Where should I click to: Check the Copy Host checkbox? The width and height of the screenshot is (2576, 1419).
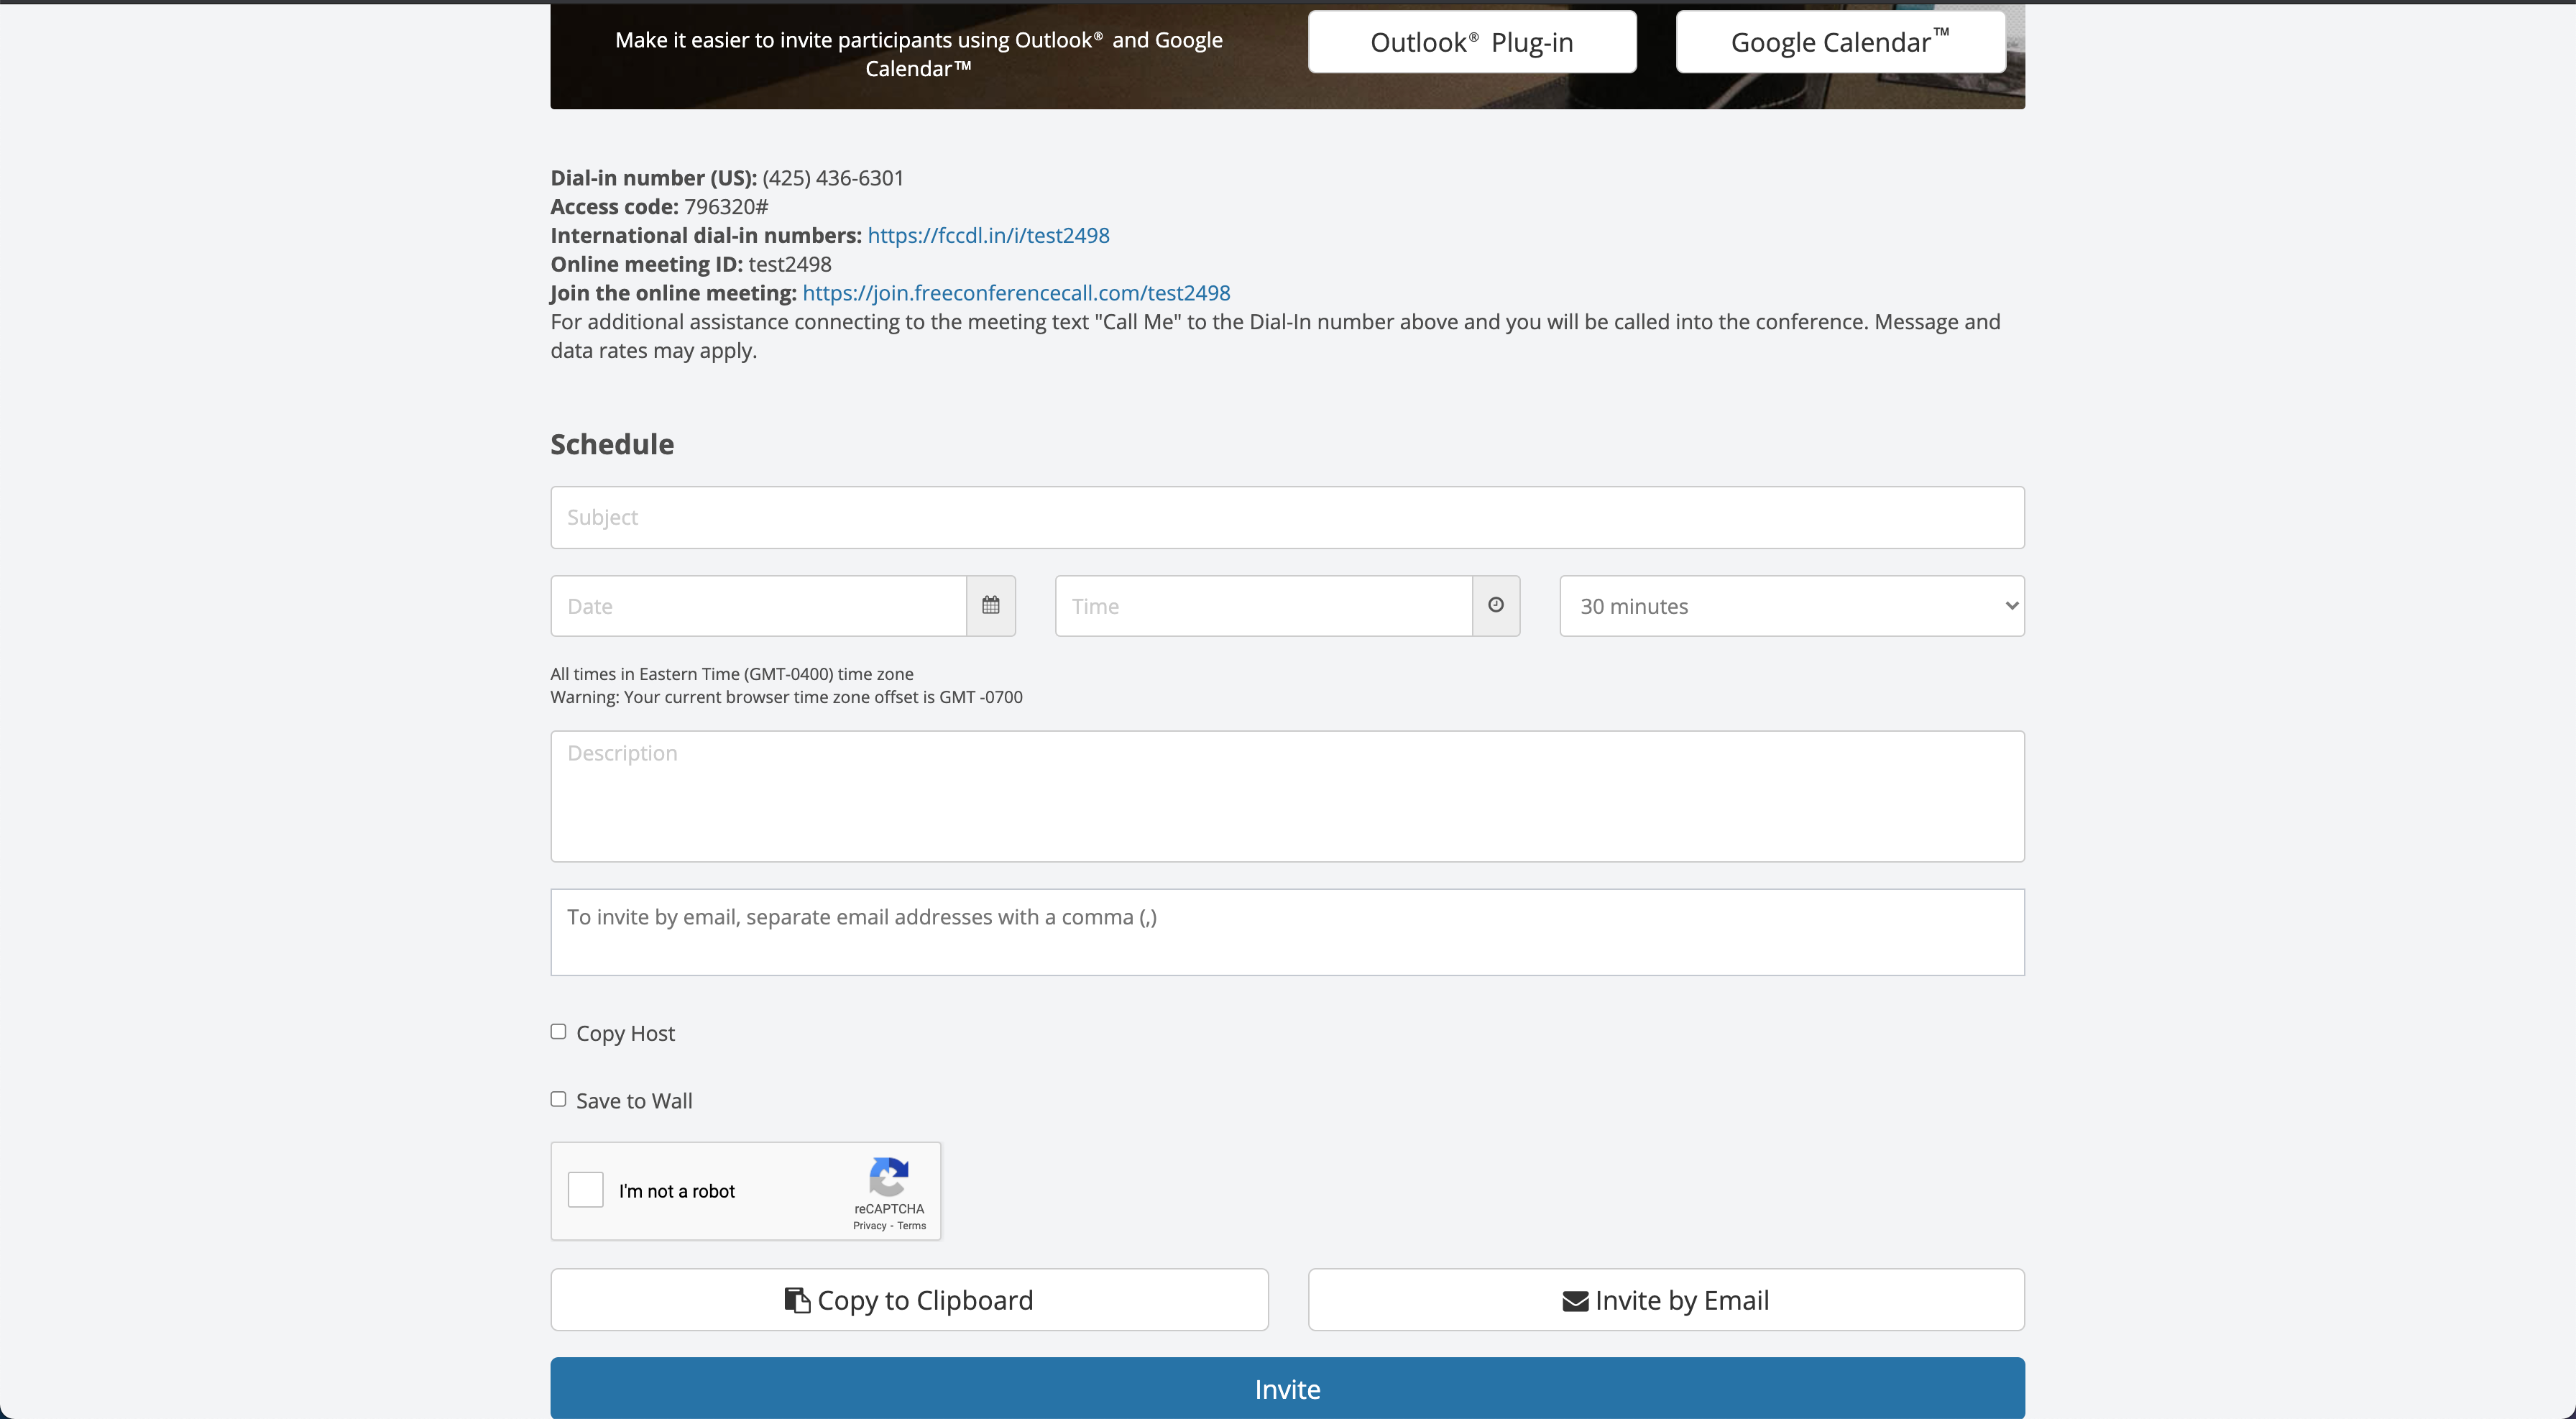click(x=558, y=1031)
